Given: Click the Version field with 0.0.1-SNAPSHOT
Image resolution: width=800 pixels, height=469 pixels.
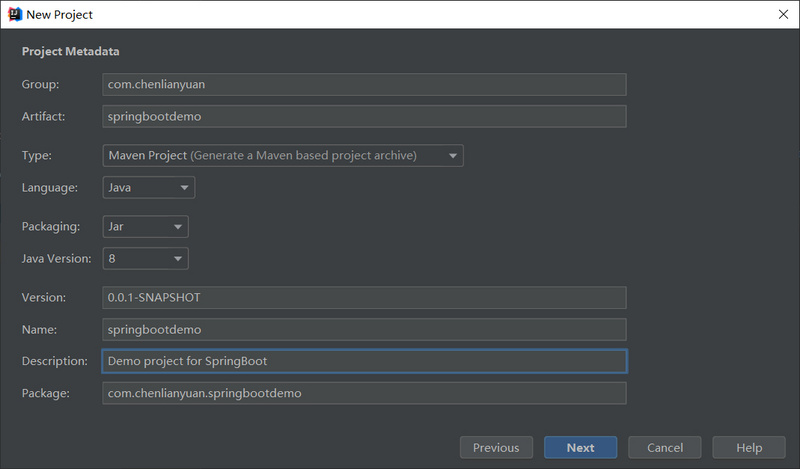Looking at the screenshot, I should click(x=364, y=297).
